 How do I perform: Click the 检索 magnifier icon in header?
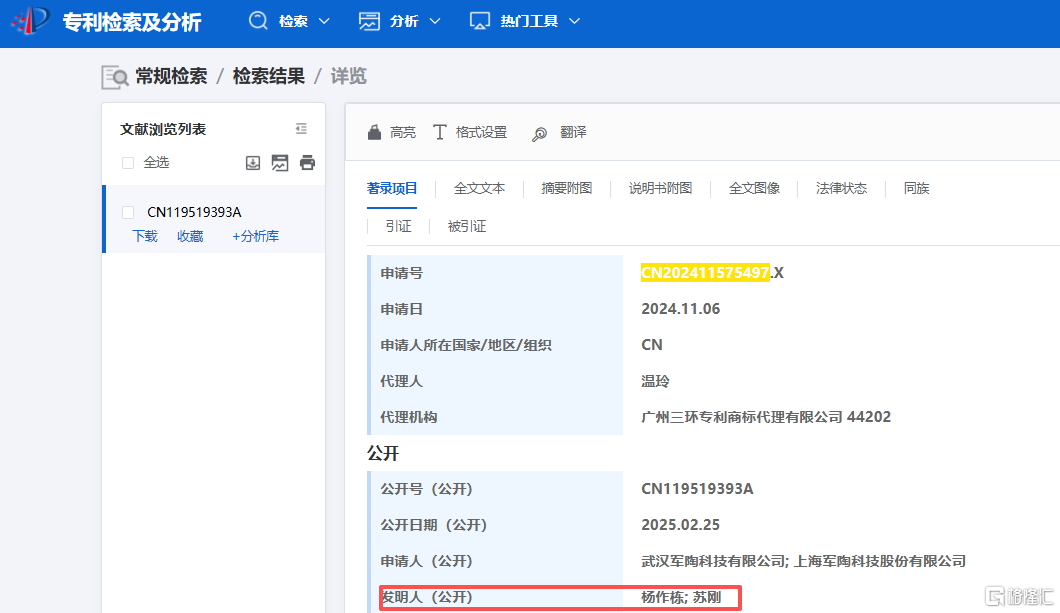[258, 21]
